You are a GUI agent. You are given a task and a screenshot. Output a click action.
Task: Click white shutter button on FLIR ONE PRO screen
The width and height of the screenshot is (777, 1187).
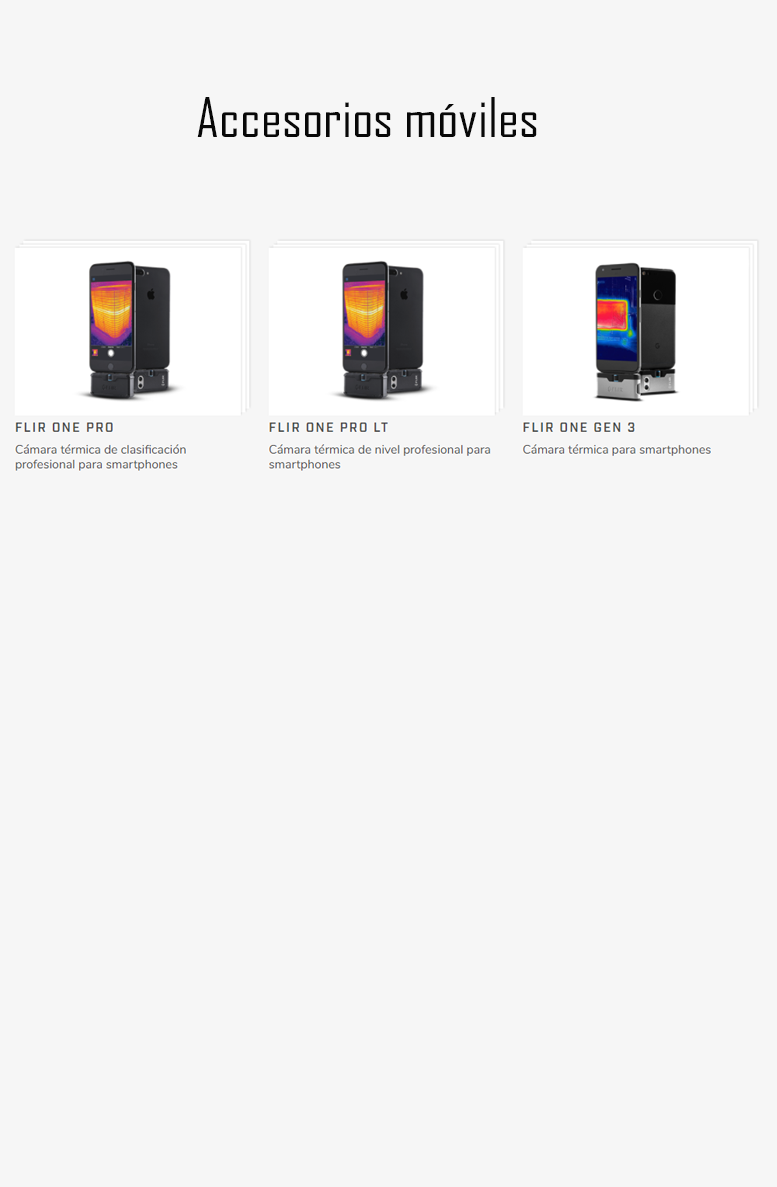coord(111,353)
